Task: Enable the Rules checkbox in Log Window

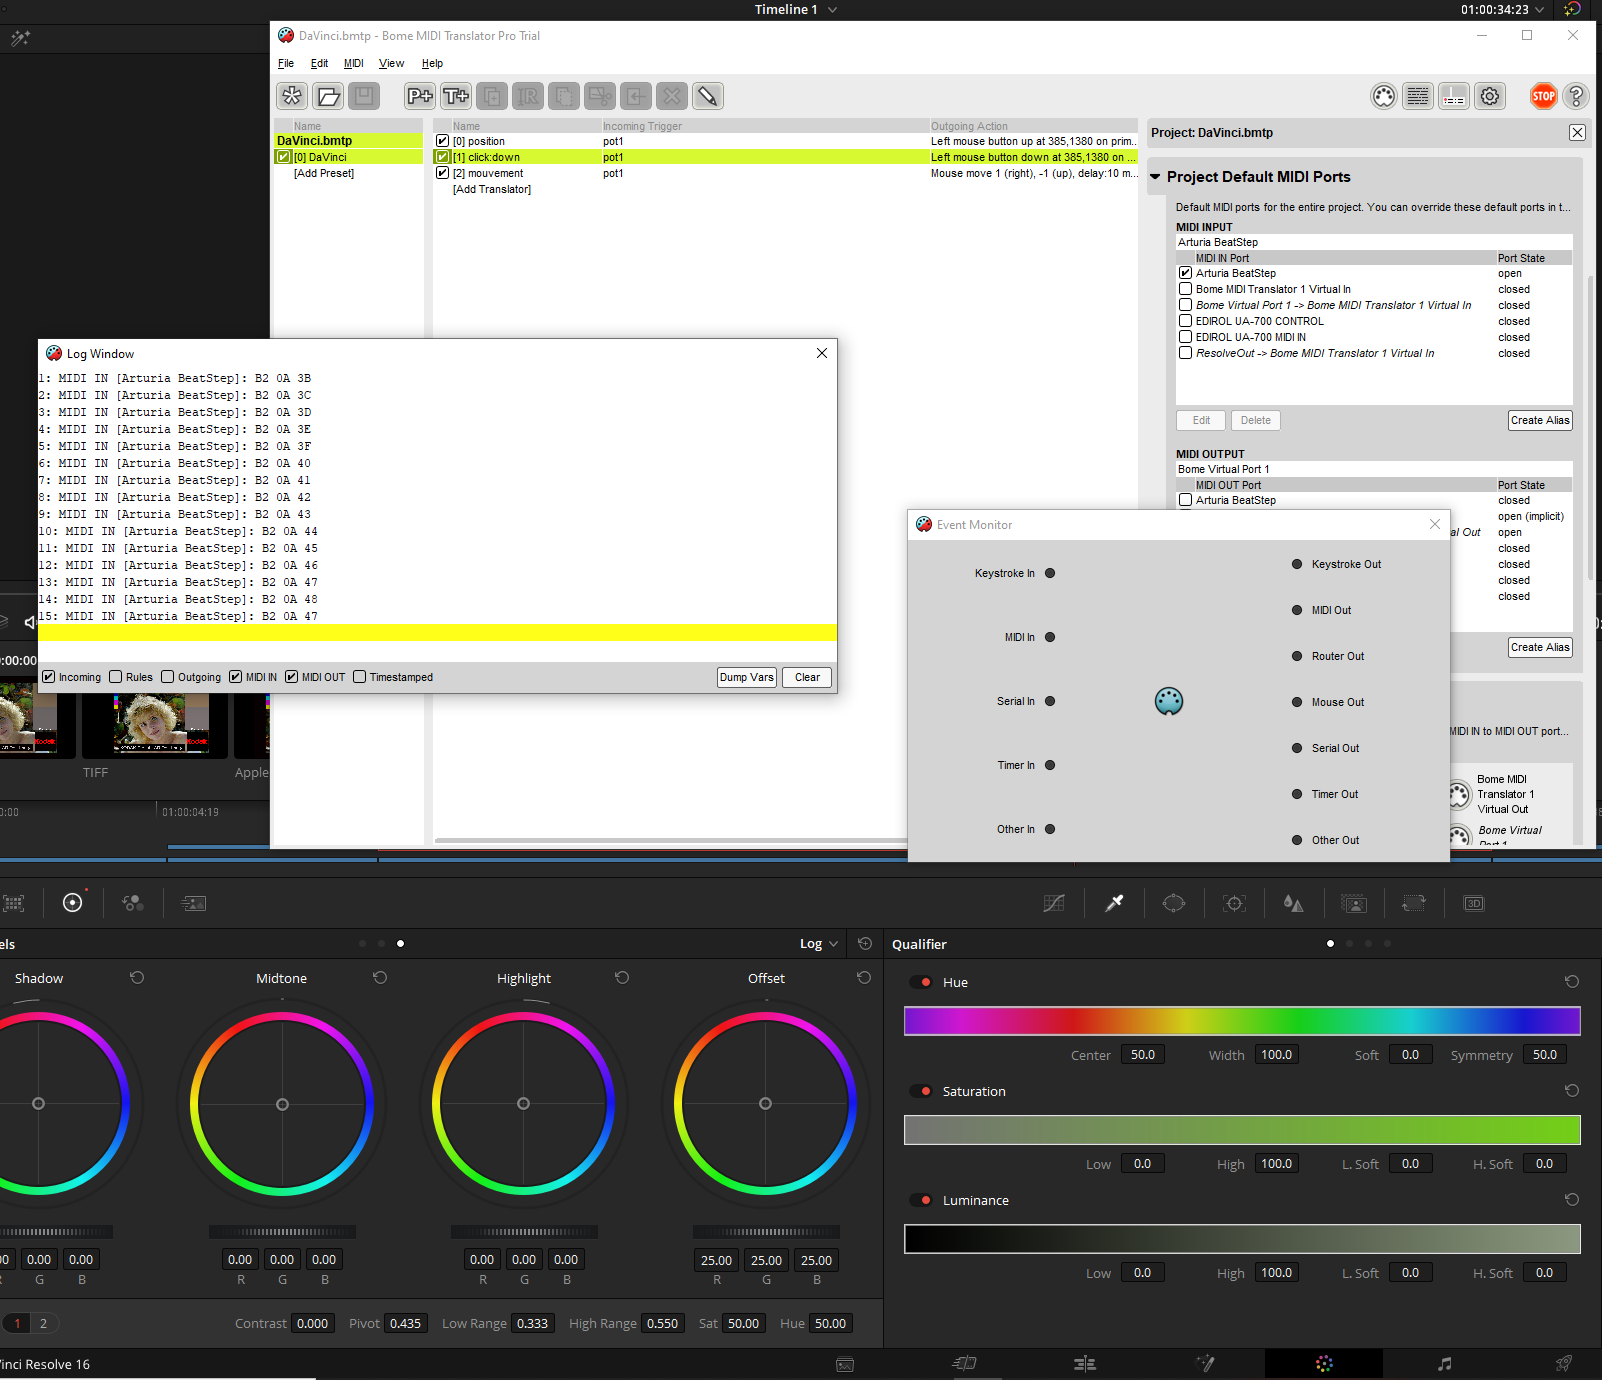Action: tap(115, 677)
